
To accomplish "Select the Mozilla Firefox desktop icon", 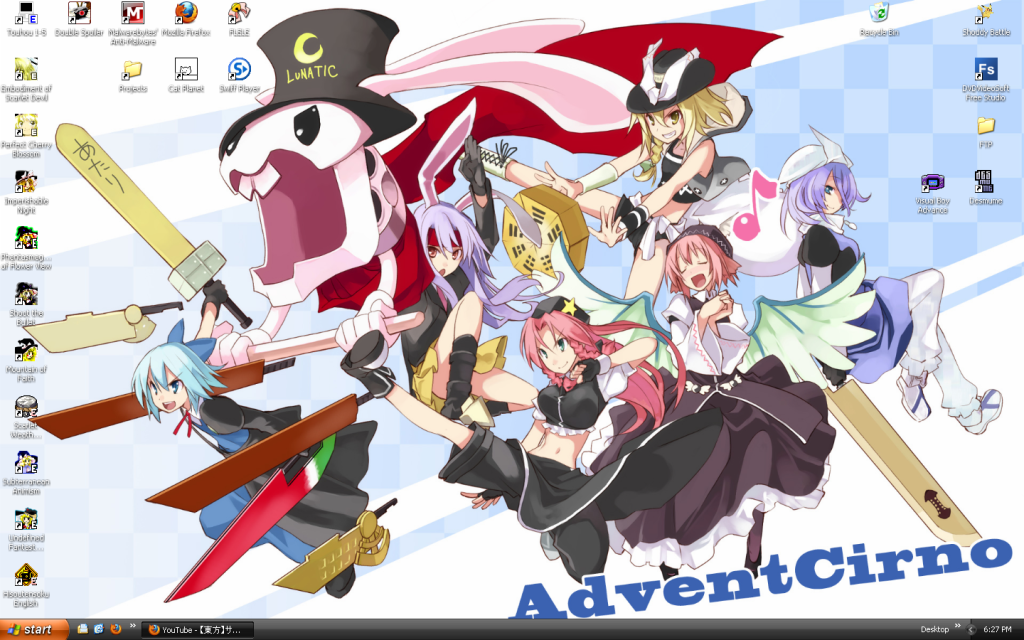I will click(186, 19).
